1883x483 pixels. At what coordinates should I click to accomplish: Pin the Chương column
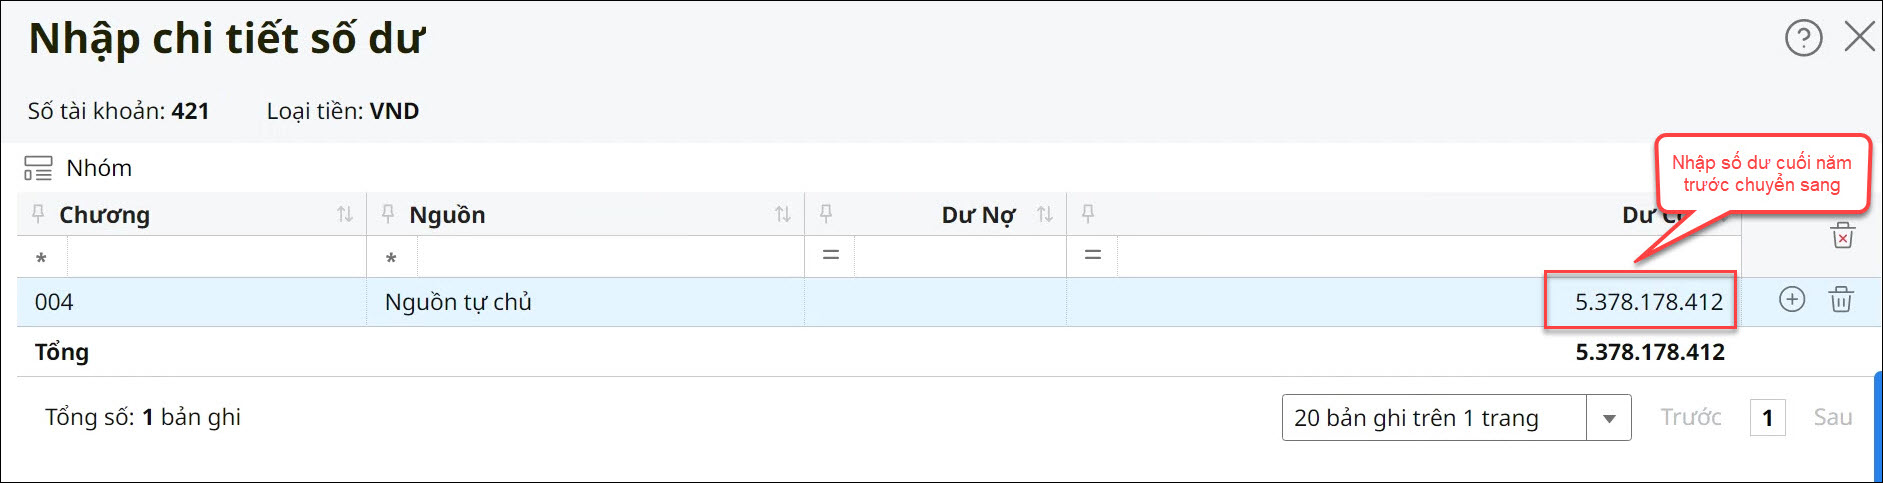click(x=39, y=214)
